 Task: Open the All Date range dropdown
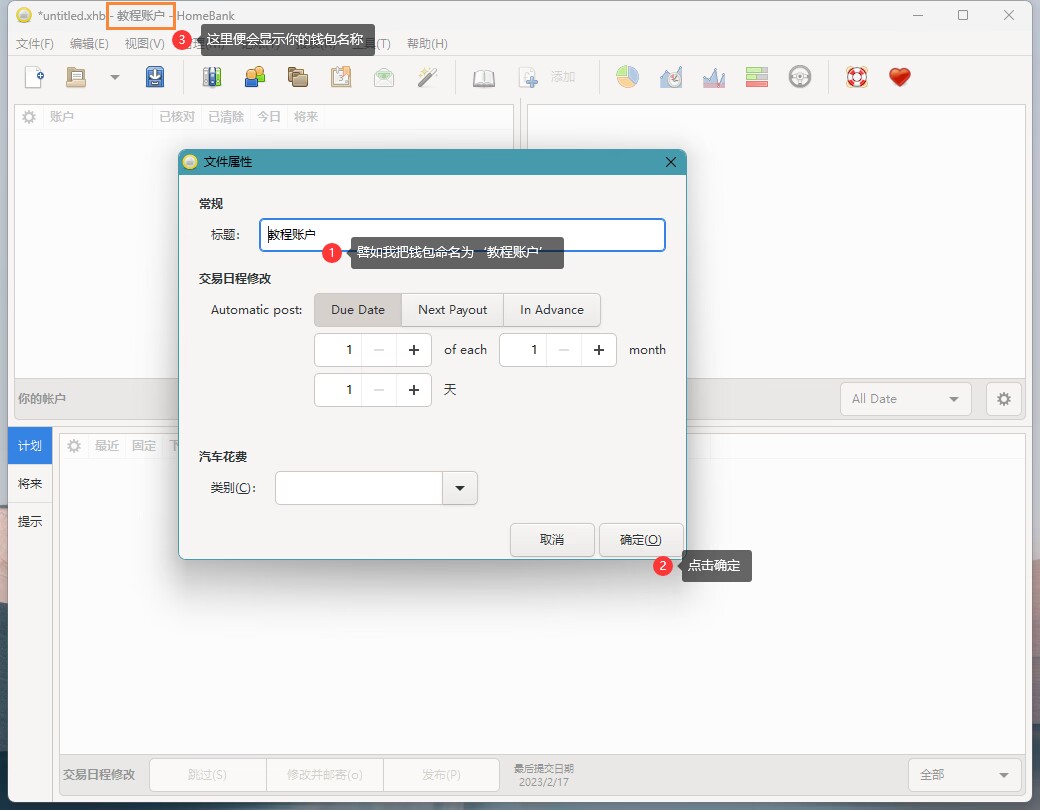905,399
